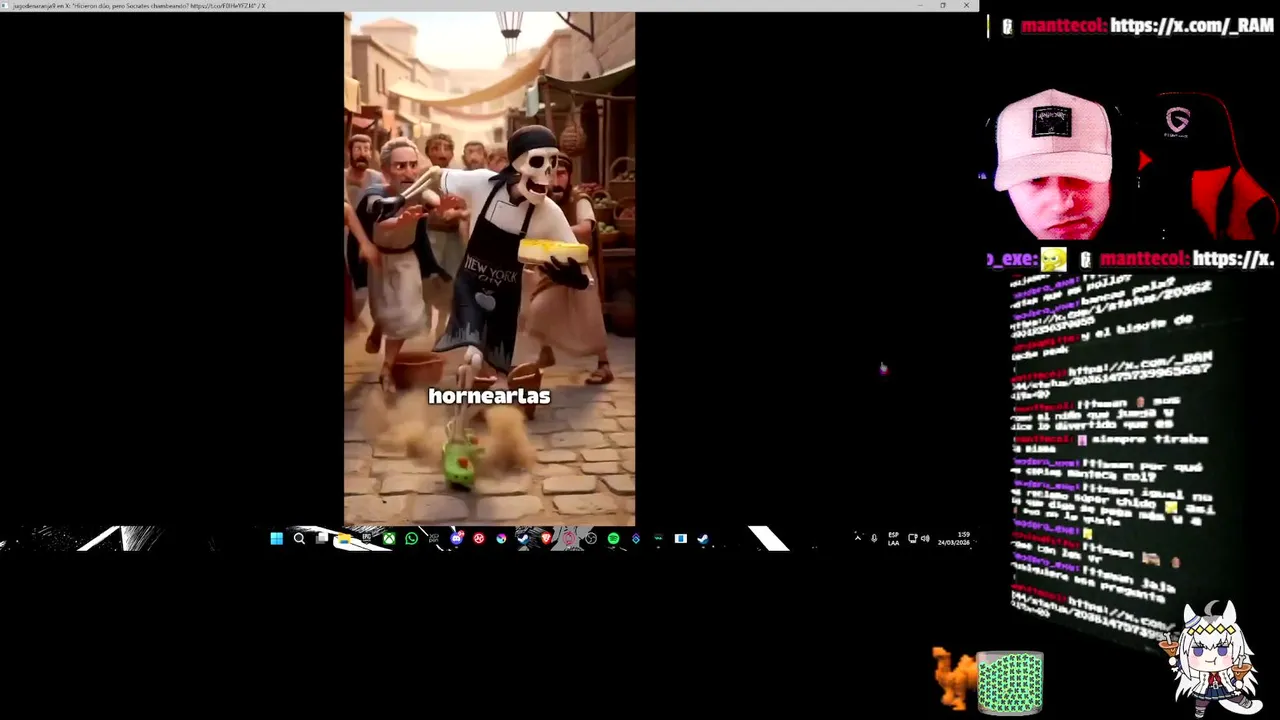
Task: Click the microphone tray icon
Action: pos(874,539)
